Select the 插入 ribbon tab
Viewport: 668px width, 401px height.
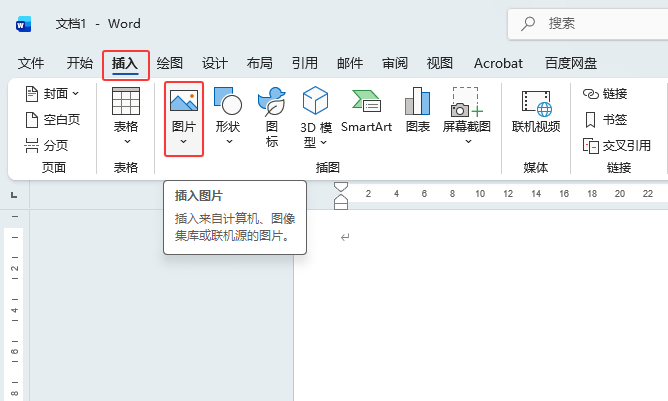(x=125, y=64)
